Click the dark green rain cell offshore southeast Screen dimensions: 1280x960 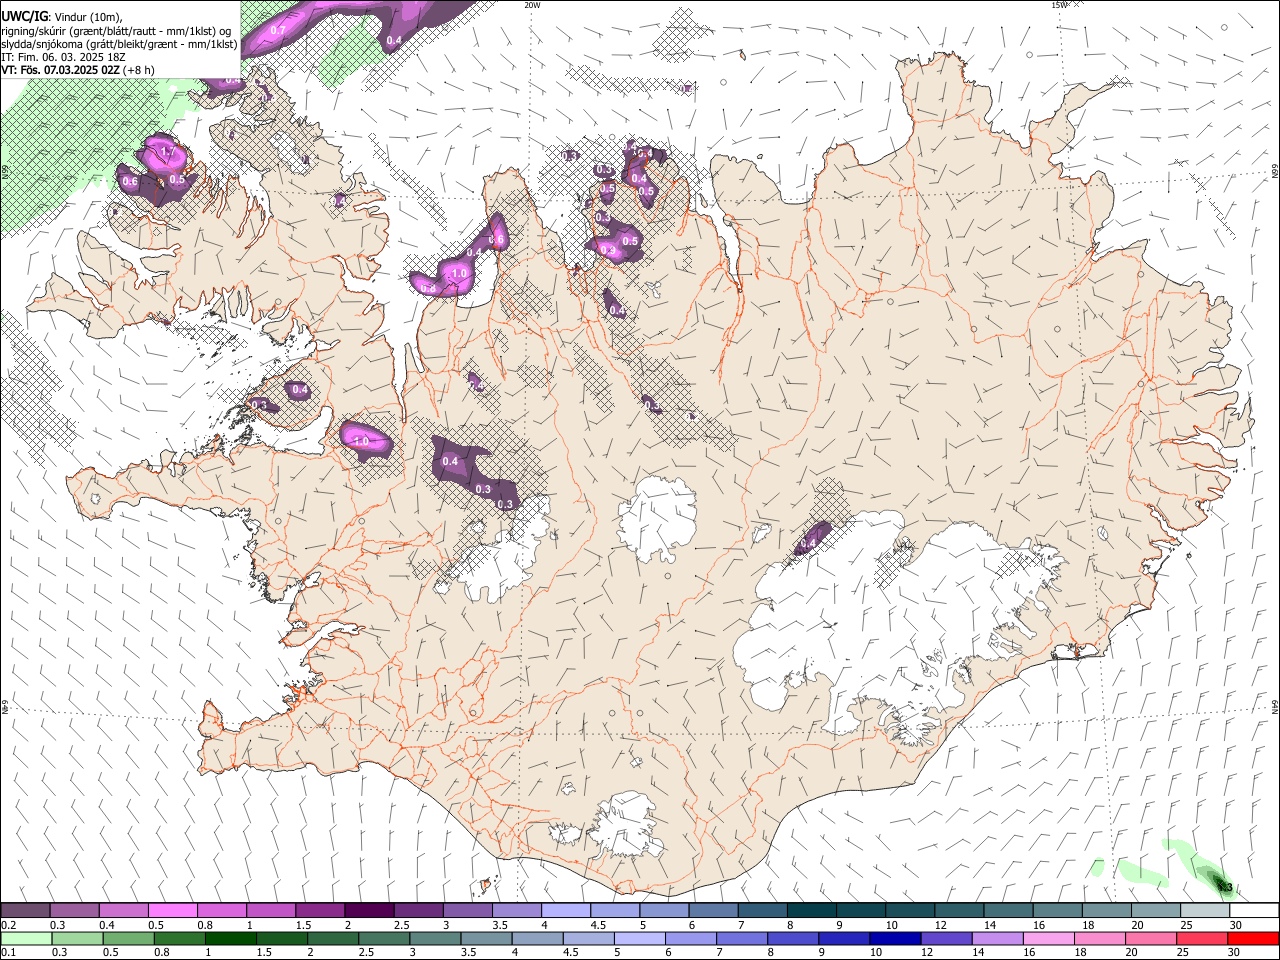pos(1222,884)
